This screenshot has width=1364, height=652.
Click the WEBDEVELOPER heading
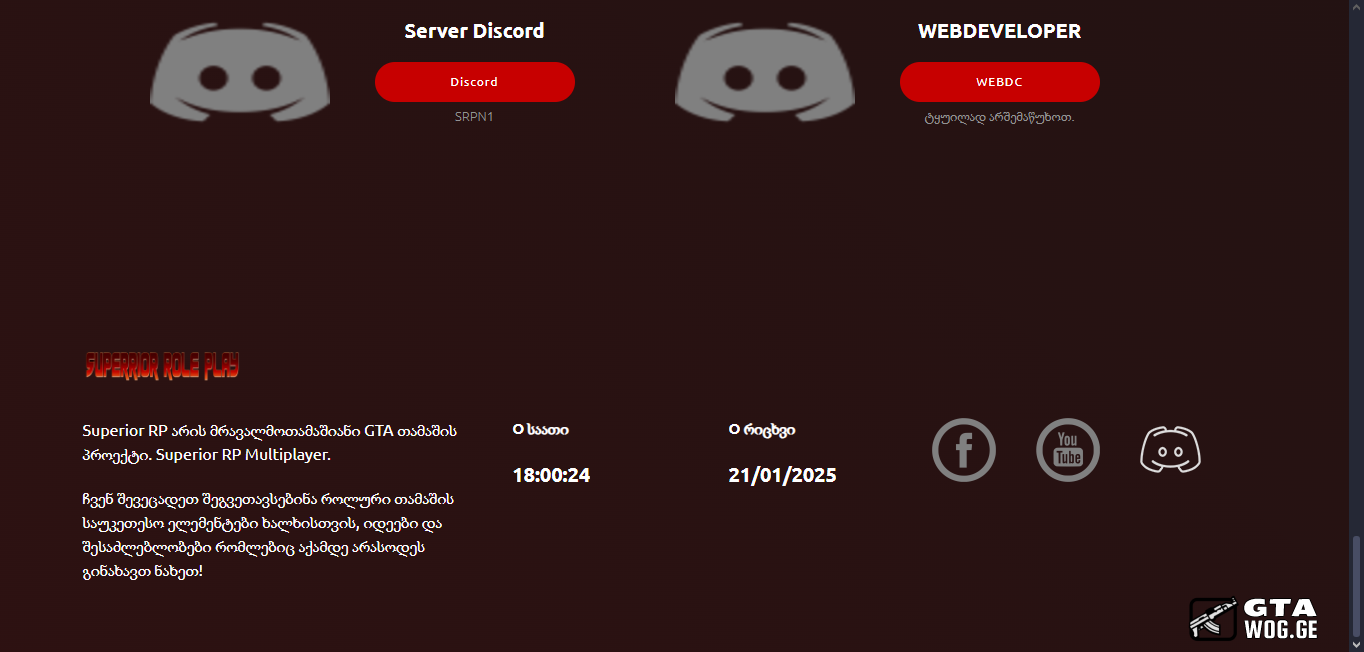(x=999, y=31)
